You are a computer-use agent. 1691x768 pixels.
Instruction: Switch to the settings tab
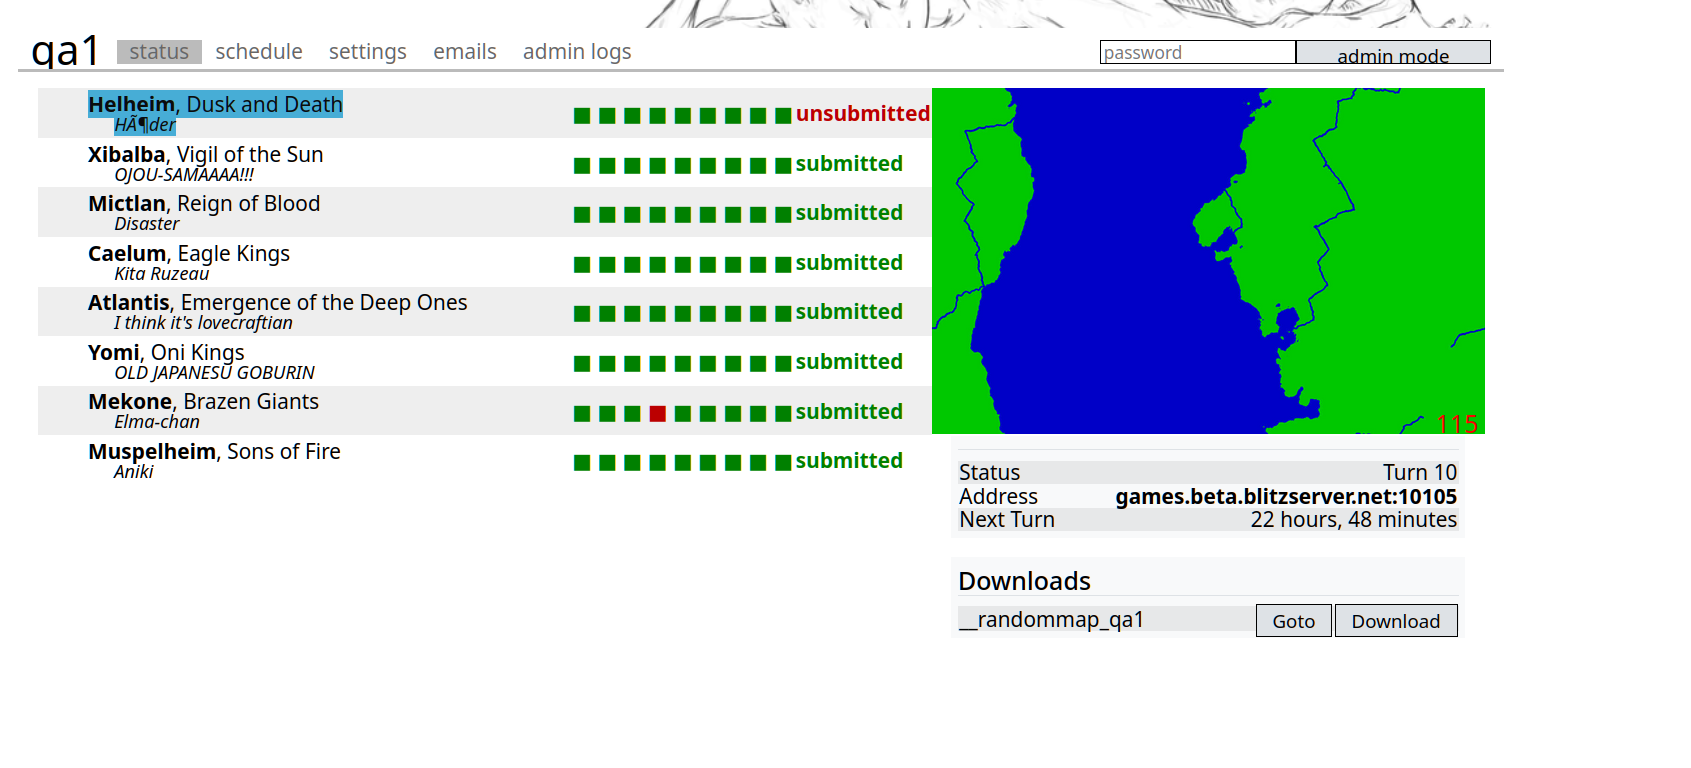367,52
